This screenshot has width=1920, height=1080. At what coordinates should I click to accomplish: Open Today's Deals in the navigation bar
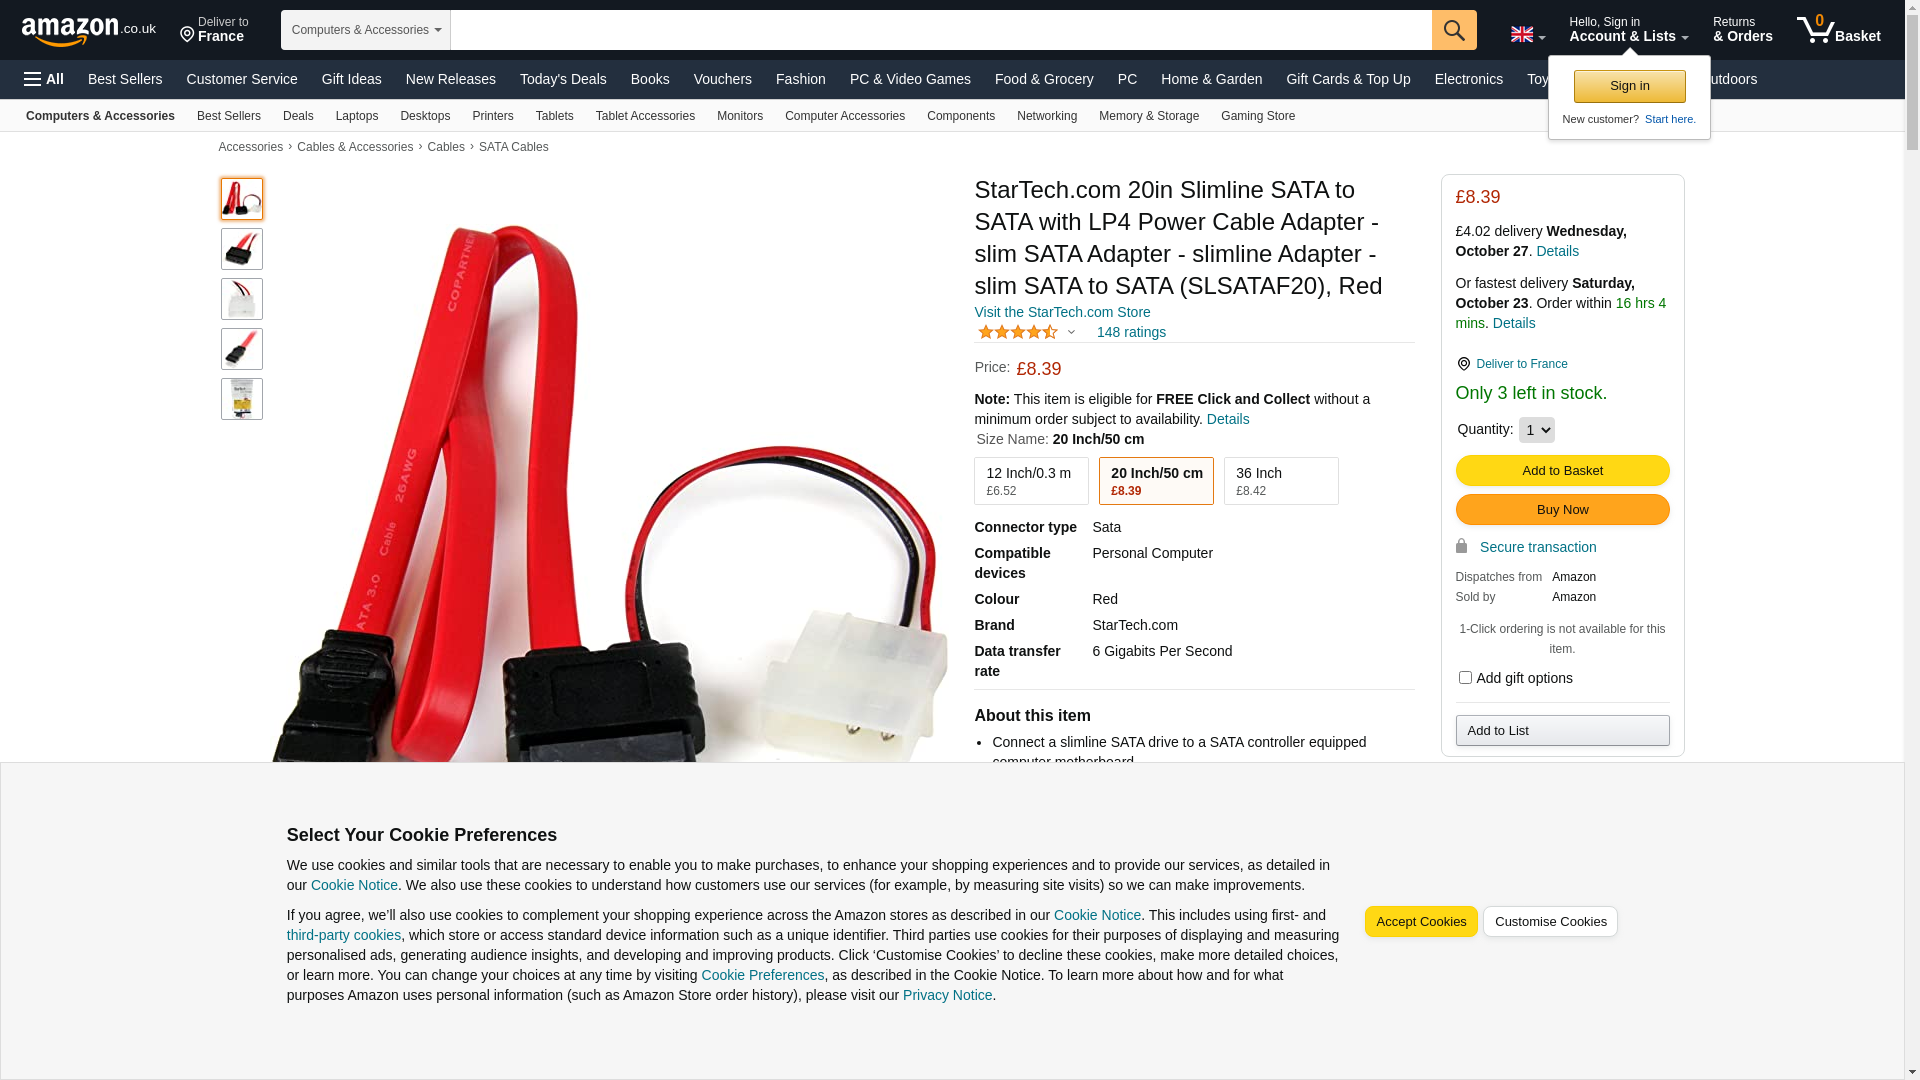pos(563,79)
